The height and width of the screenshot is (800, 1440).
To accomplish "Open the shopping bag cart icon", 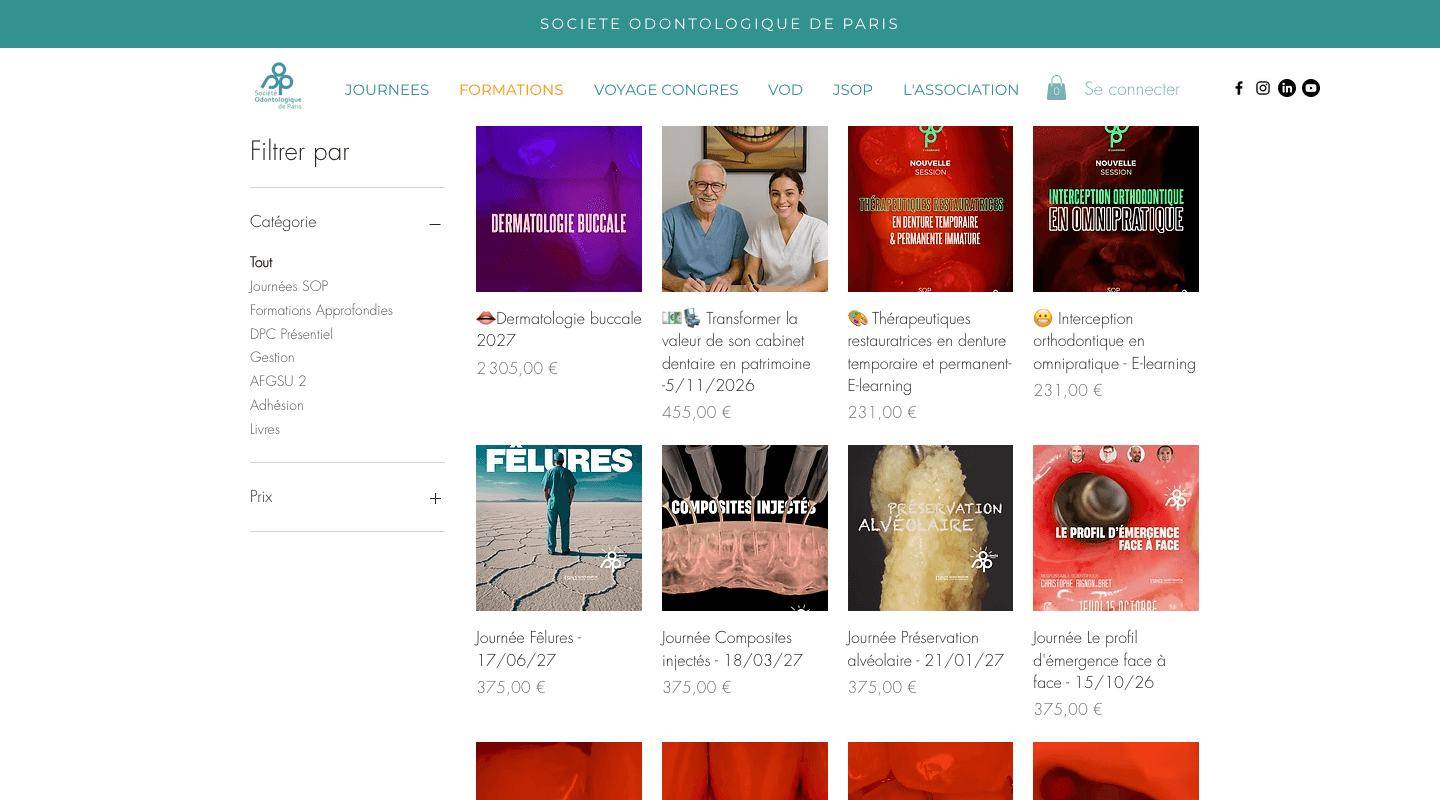I will (x=1056, y=88).
